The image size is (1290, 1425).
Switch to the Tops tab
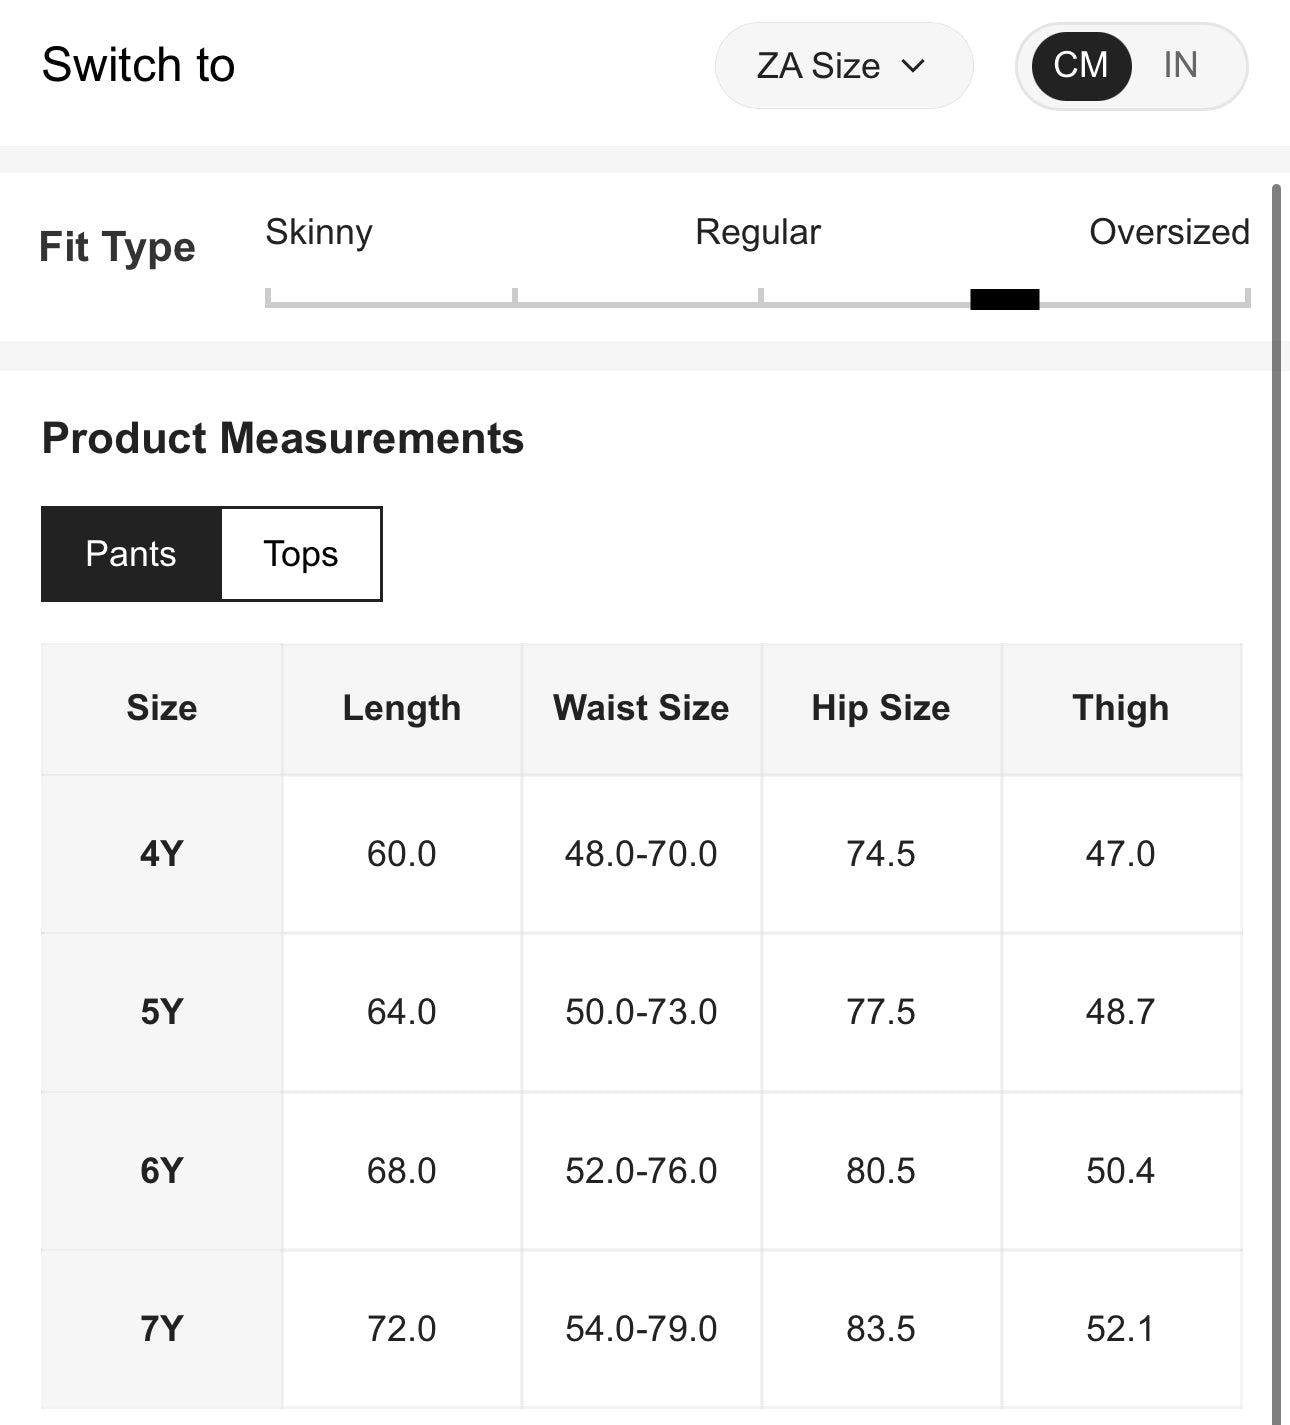(301, 554)
